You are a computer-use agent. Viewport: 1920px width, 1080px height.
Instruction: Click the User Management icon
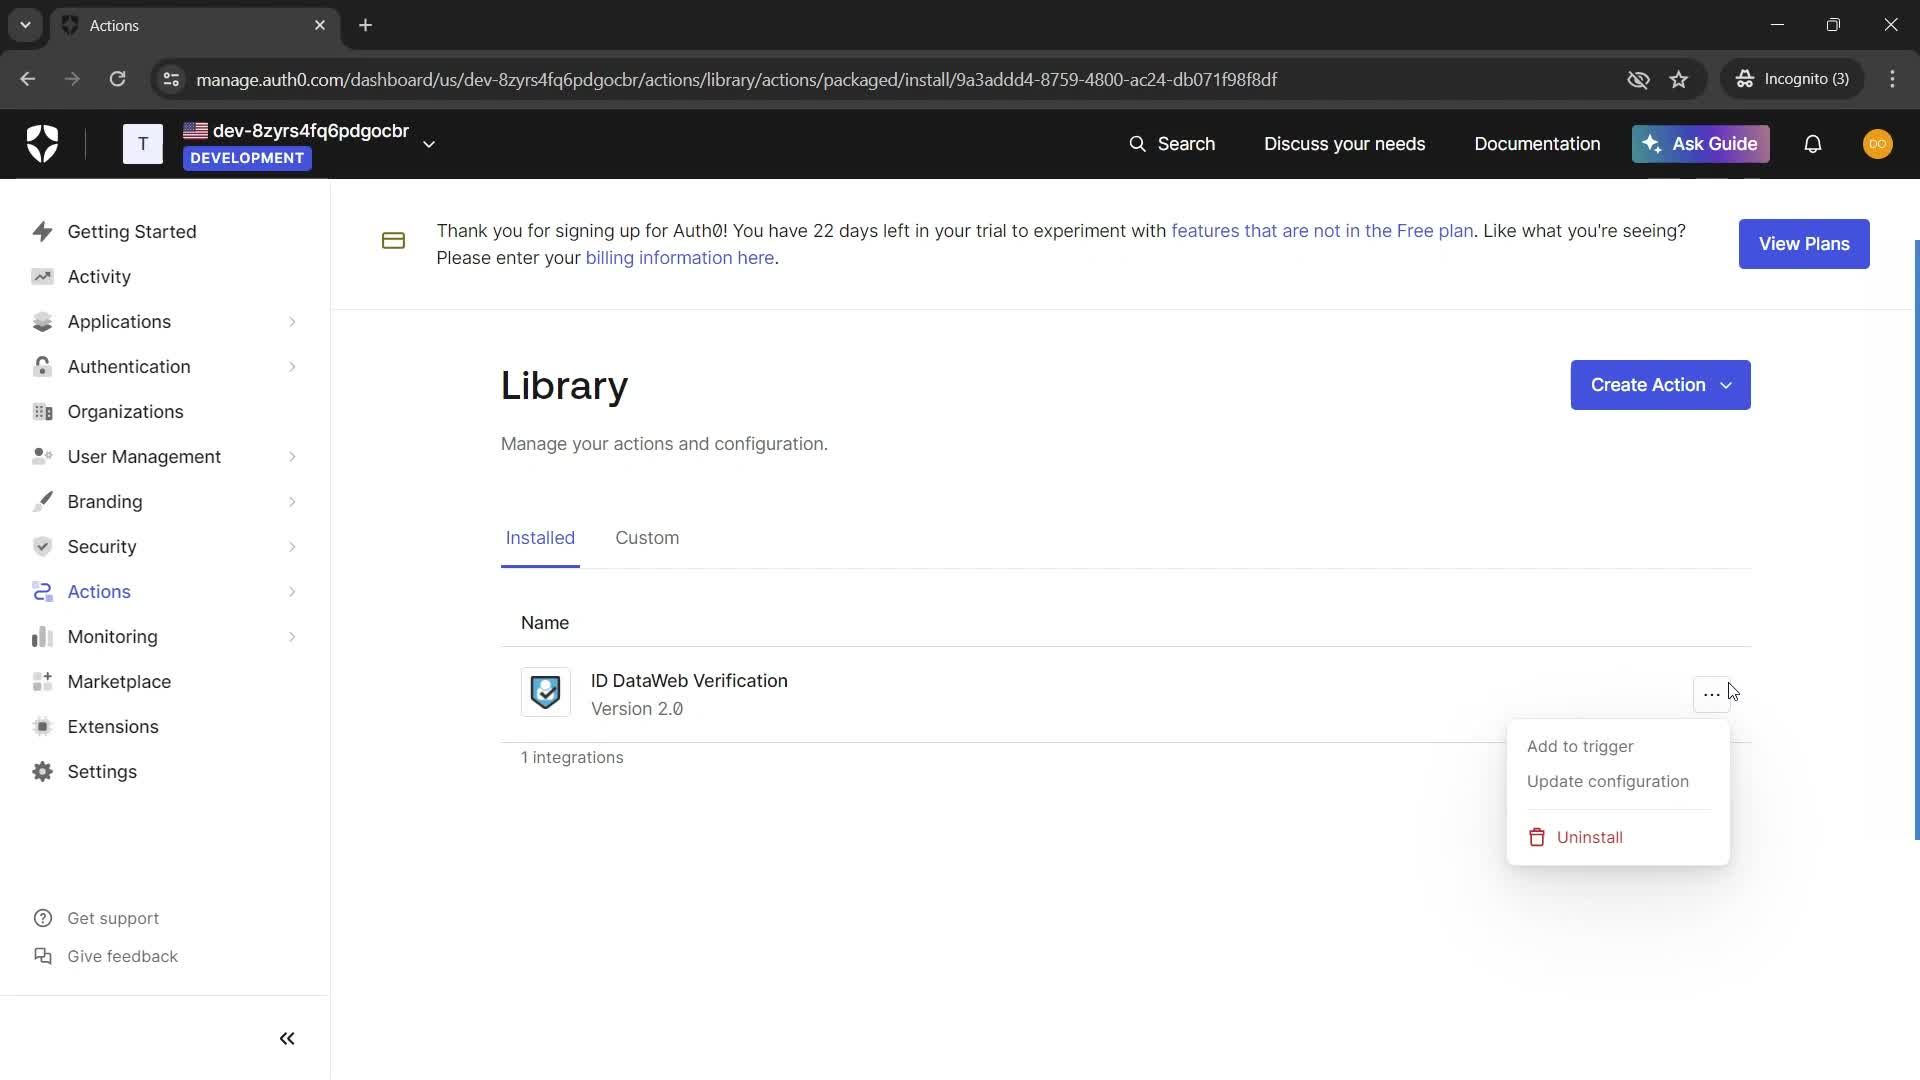(42, 457)
